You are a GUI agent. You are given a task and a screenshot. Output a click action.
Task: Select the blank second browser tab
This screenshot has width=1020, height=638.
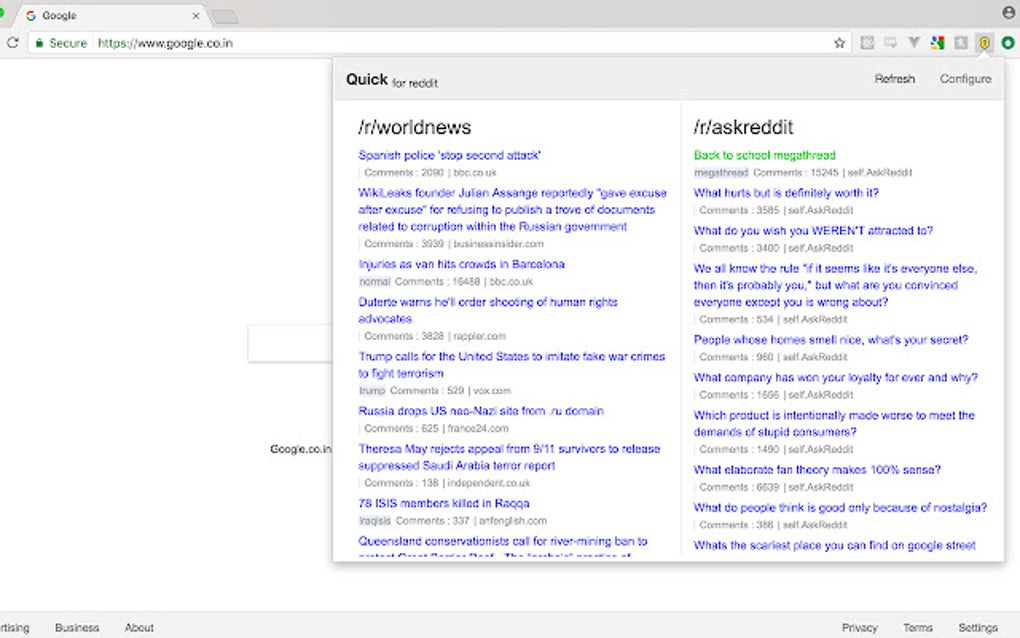[x=227, y=16]
